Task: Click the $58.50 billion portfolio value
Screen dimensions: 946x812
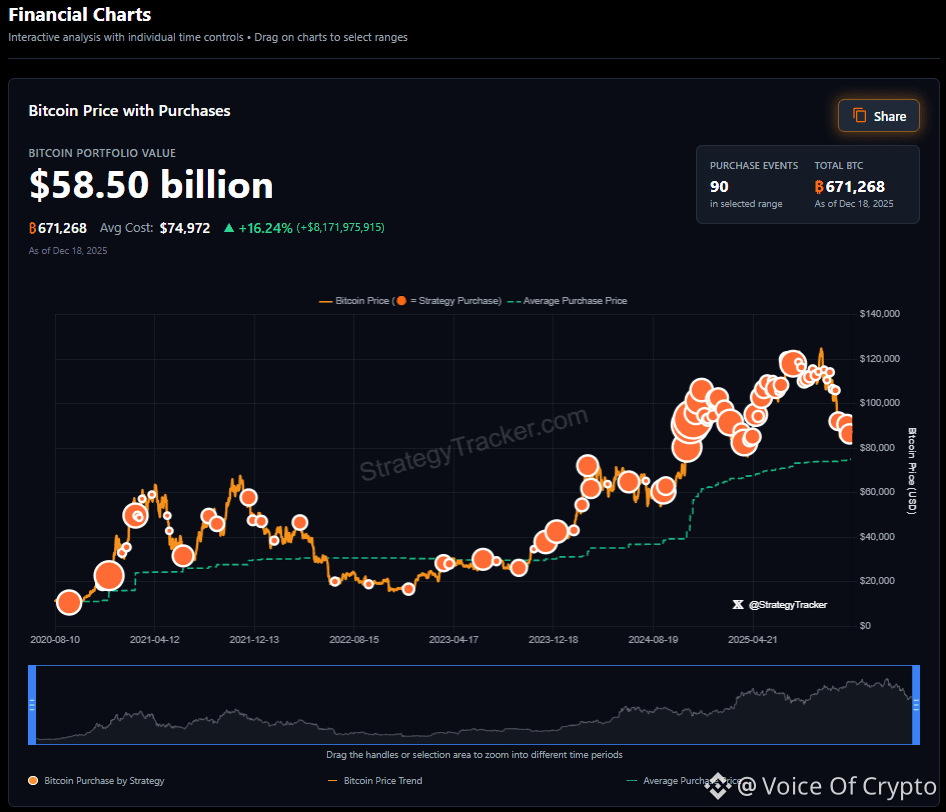Action: point(151,186)
